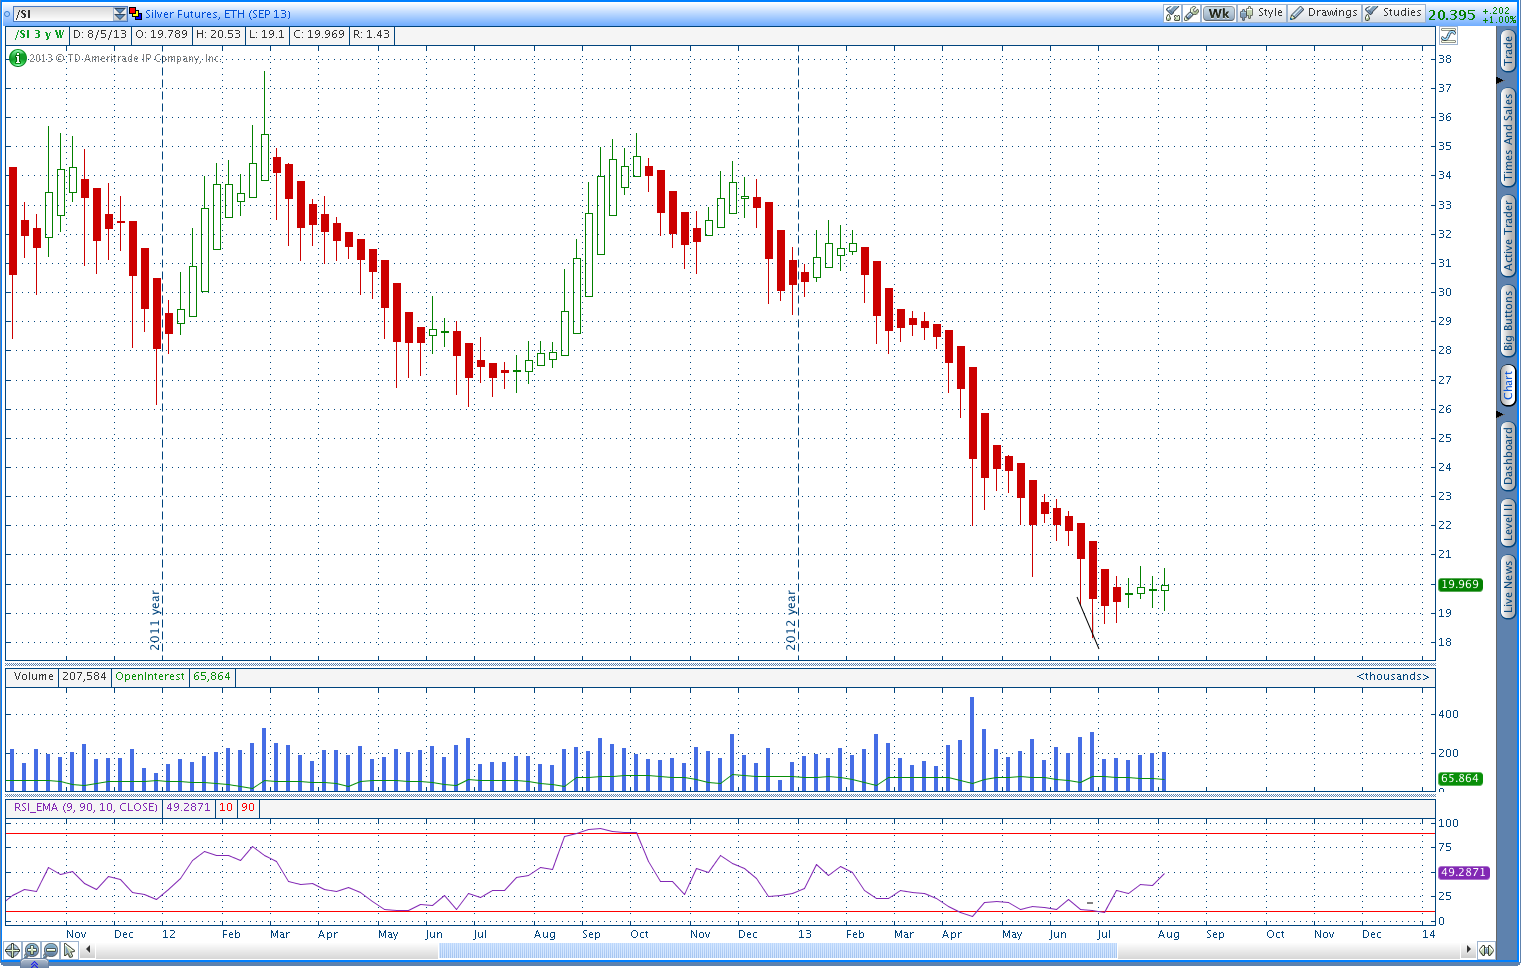Viewport: 1521px width, 968px height.
Task: Open the Drawings menu
Action: pyautogui.click(x=1324, y=13)
